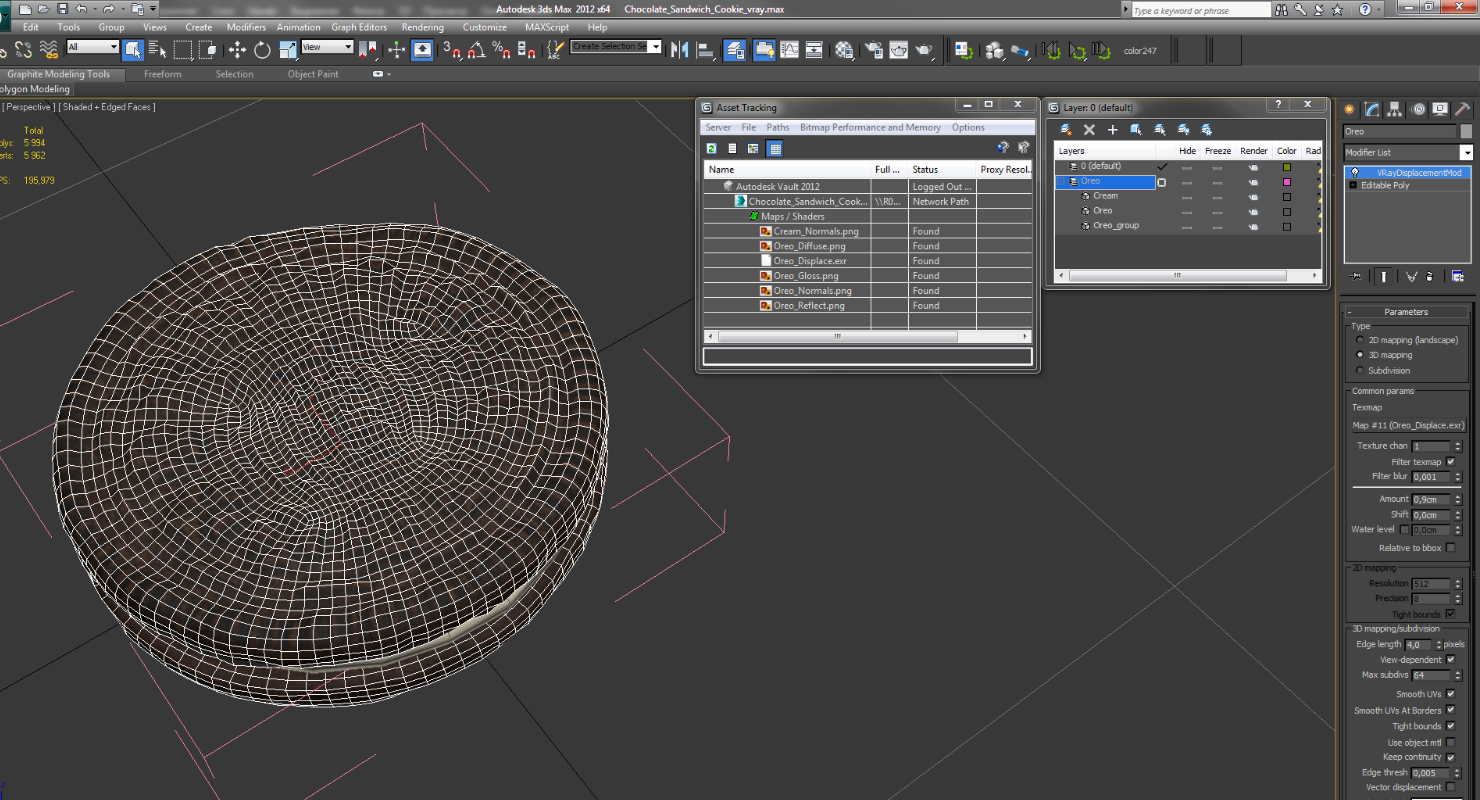This screenshot has width=1480, height=800.
Task: Add selected objects to highlighted layer
Action: tap(1112, 129)
